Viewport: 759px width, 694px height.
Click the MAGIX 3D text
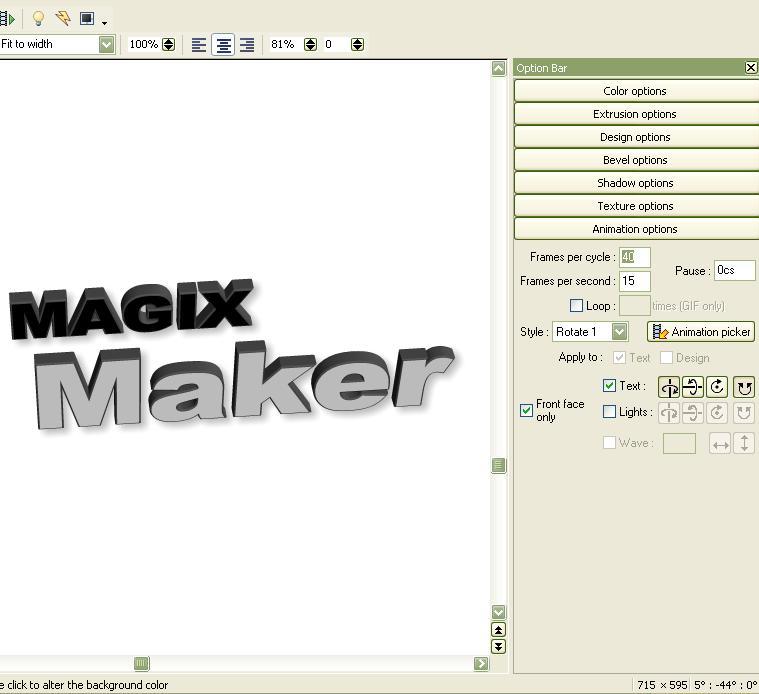tap(131, 309)
